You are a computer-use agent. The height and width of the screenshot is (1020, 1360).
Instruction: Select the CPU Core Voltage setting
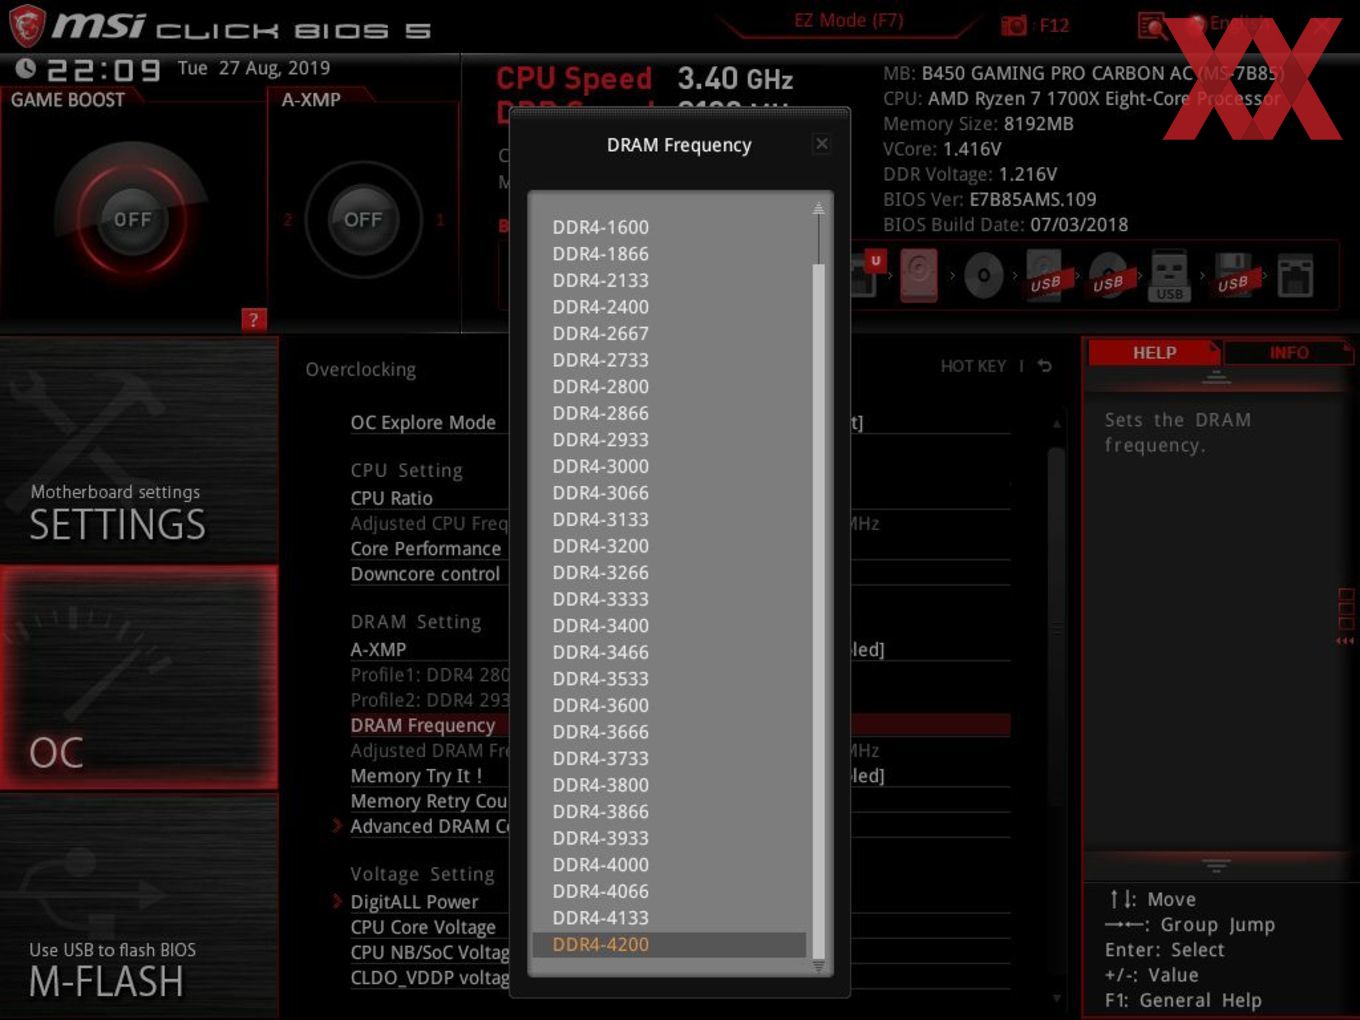tap(423, 927)
